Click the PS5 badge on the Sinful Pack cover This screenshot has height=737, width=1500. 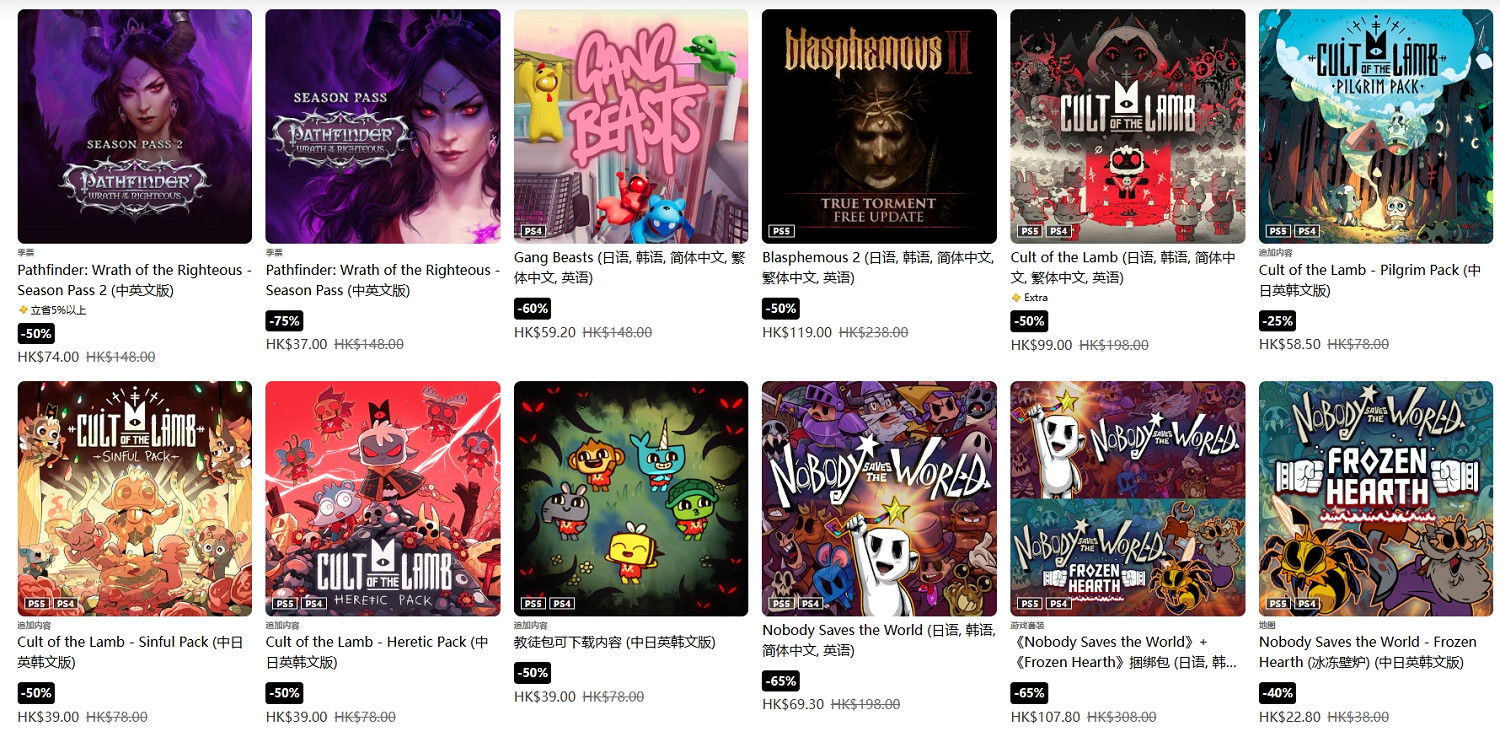[37, 603]
